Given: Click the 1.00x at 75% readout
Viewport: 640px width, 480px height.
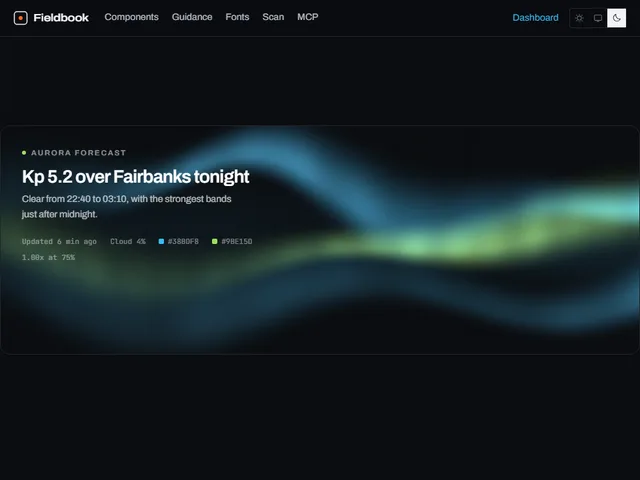Looking at the screenshot, I should pos(48,258).
